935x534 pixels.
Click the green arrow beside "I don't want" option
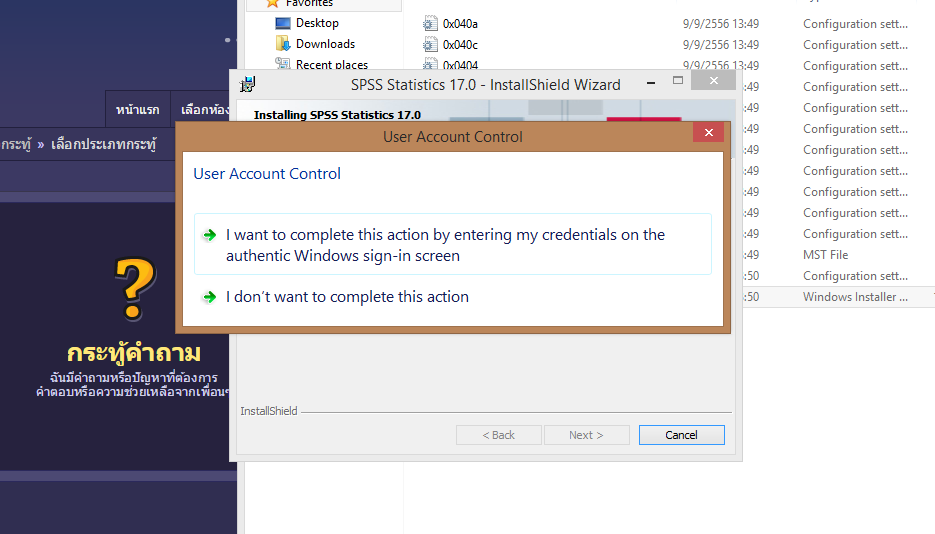(209, 297)
